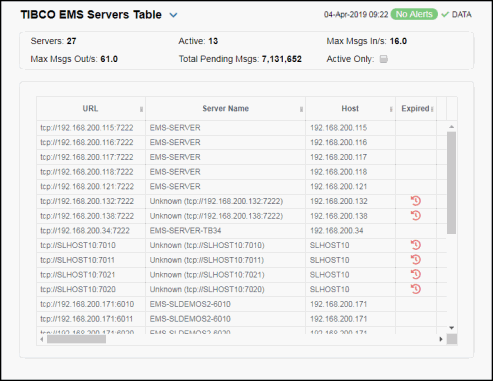Toggle the Active Only checkbox
This screenshot has height=381, width=493.
pyautogui.click(x=384, y=59)
